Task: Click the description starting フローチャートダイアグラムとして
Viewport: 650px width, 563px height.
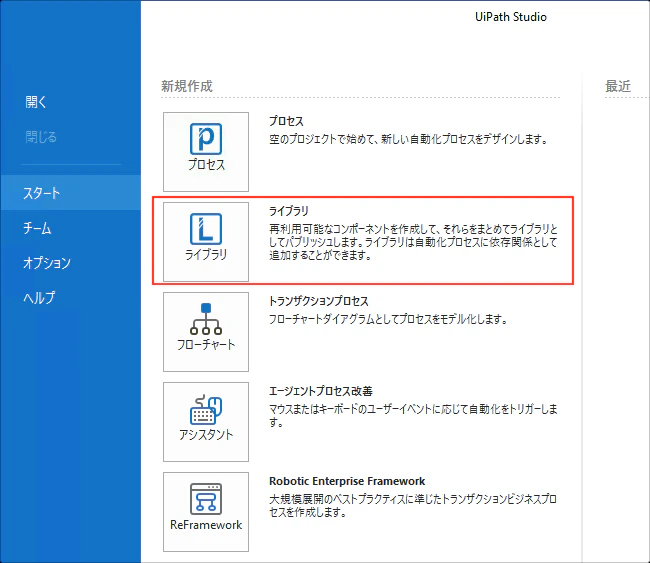Action: click(x=388, y=319)
